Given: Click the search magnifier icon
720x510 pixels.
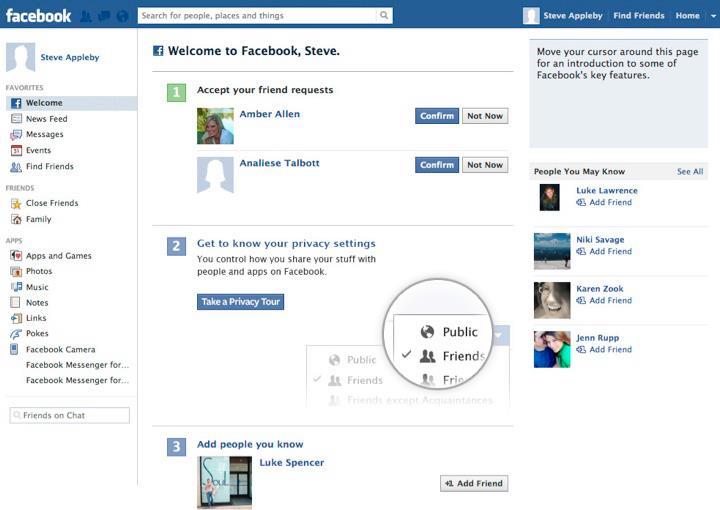Looking at the screenshot, I should [x=384, y=16].
